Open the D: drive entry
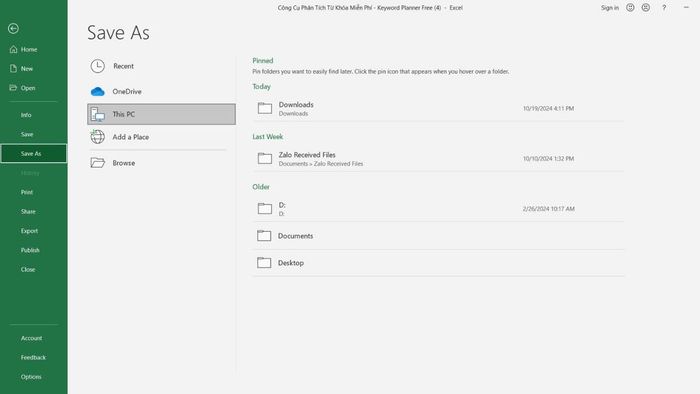This screenshot has height=394, width=700. (x=438, y=208)
